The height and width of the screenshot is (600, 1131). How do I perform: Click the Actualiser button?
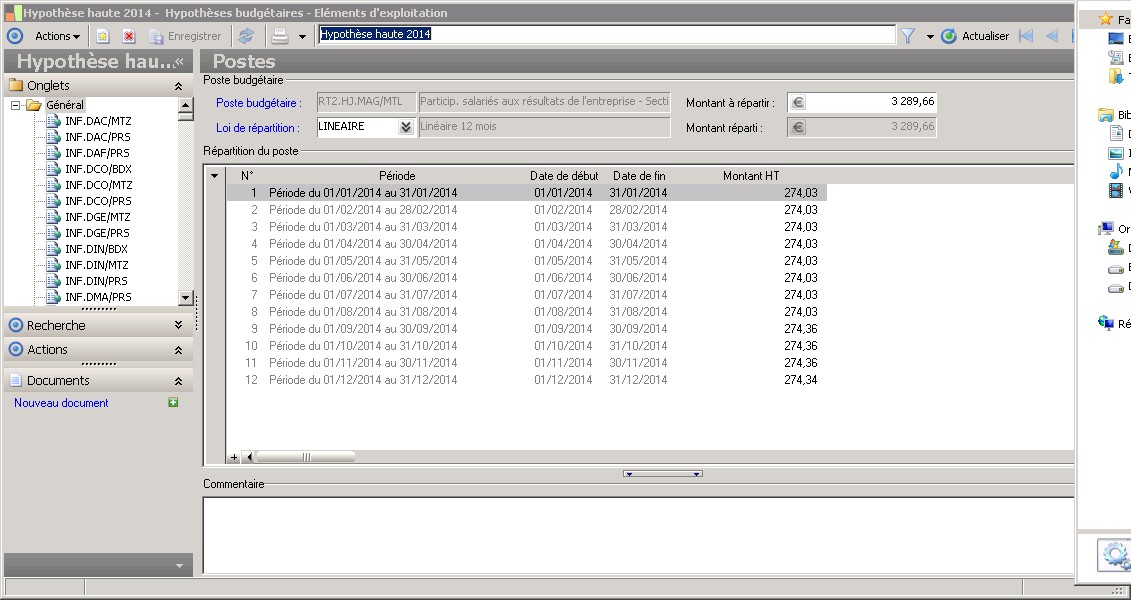tap(976, 36)
